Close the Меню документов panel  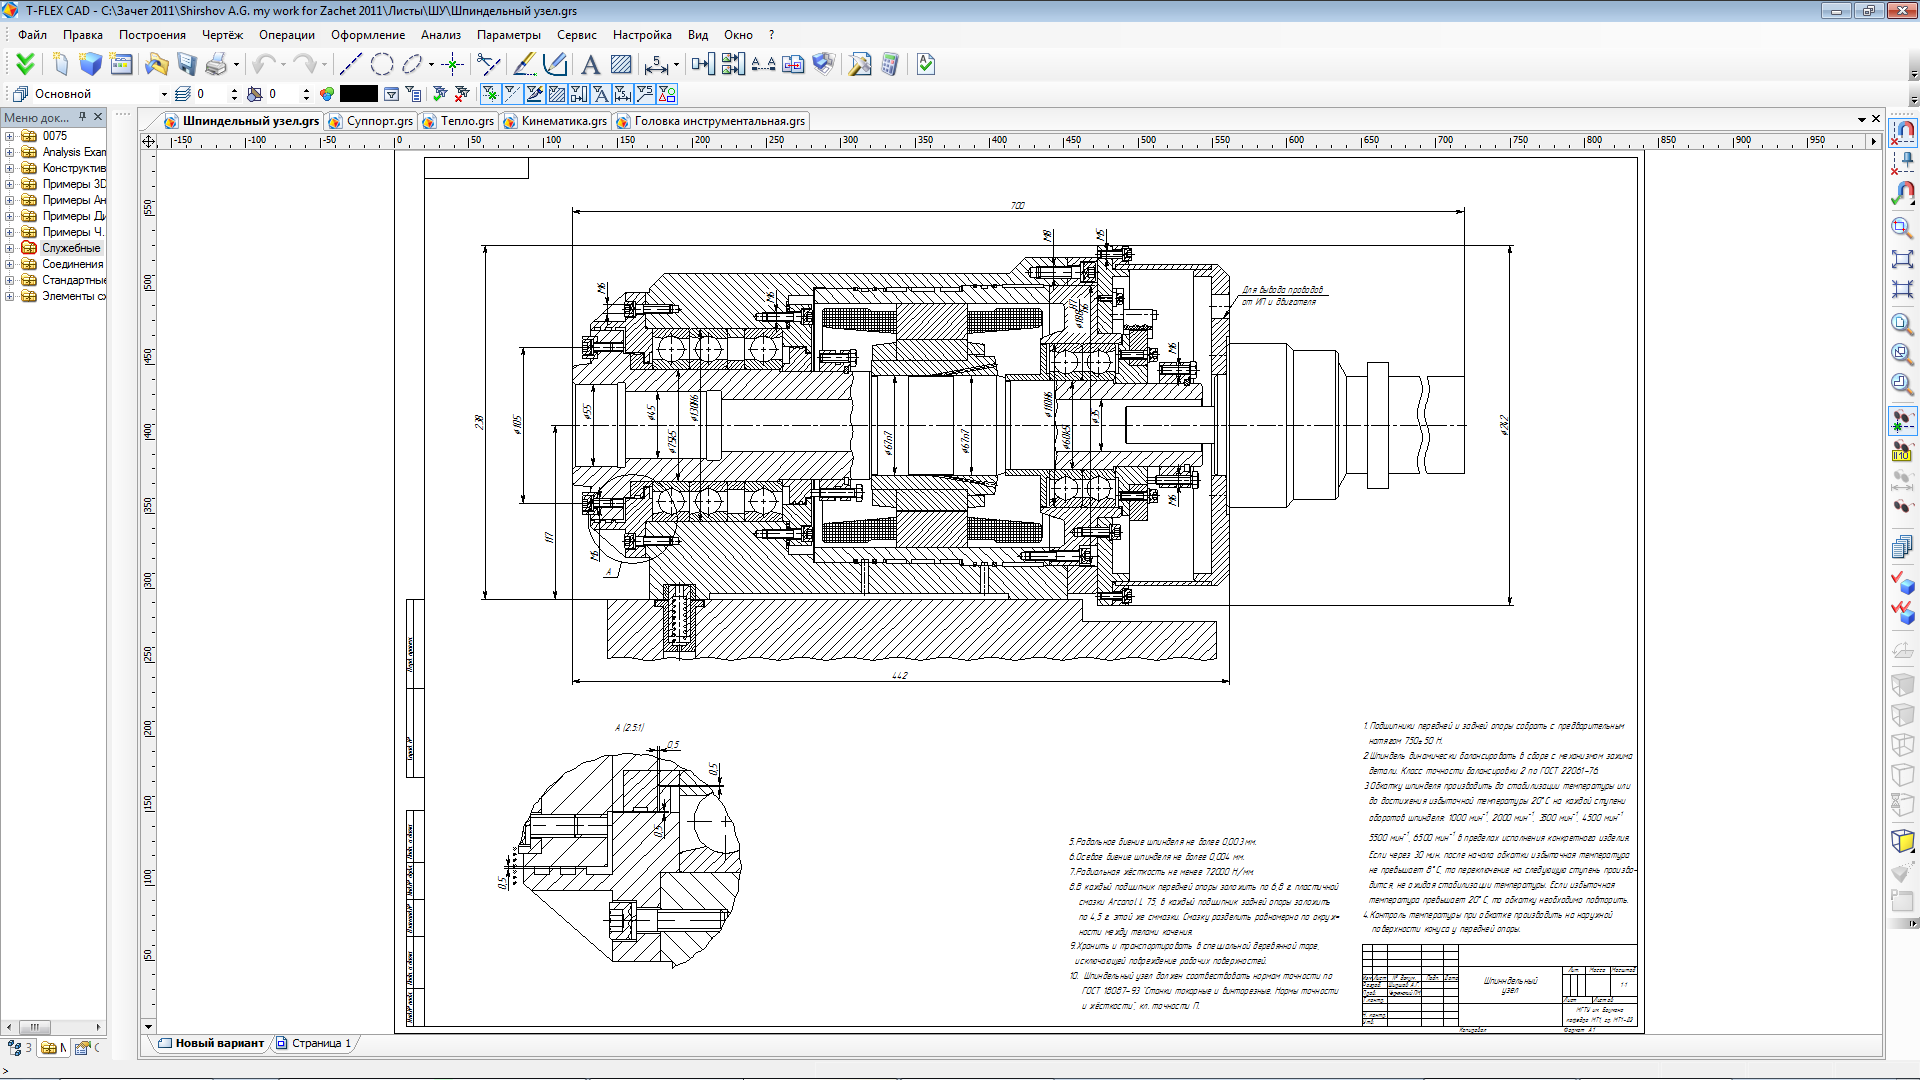98,117
